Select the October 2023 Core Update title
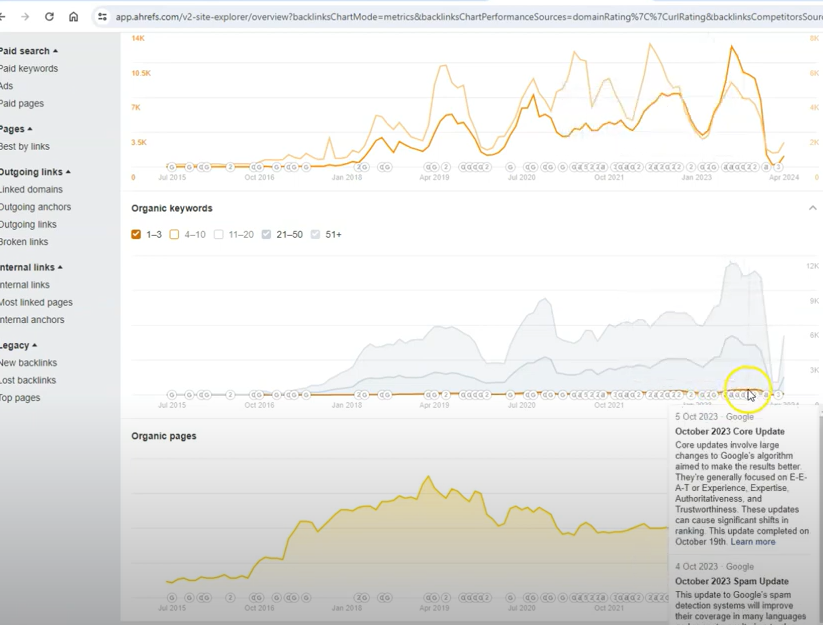This screenshot has width=823, height=625. 730,431
